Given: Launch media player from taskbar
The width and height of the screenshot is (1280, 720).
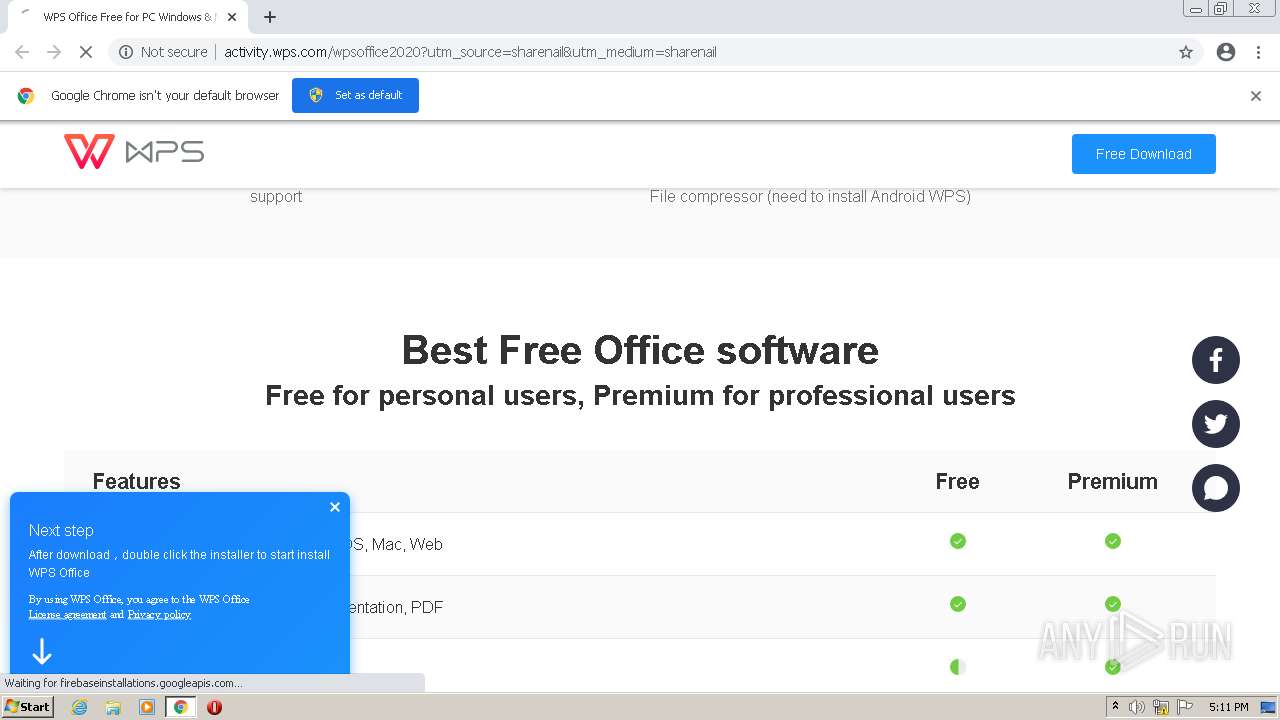Looking at the screenshot, I should point(147,707).
